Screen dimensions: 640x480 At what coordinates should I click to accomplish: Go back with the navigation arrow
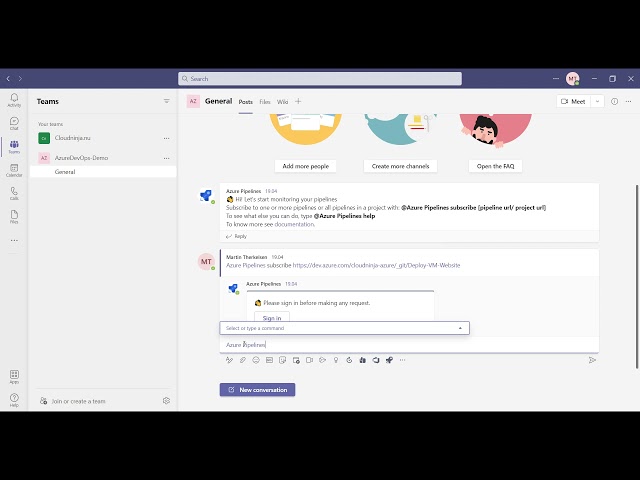pyautogui.click(x=8, y=78)
